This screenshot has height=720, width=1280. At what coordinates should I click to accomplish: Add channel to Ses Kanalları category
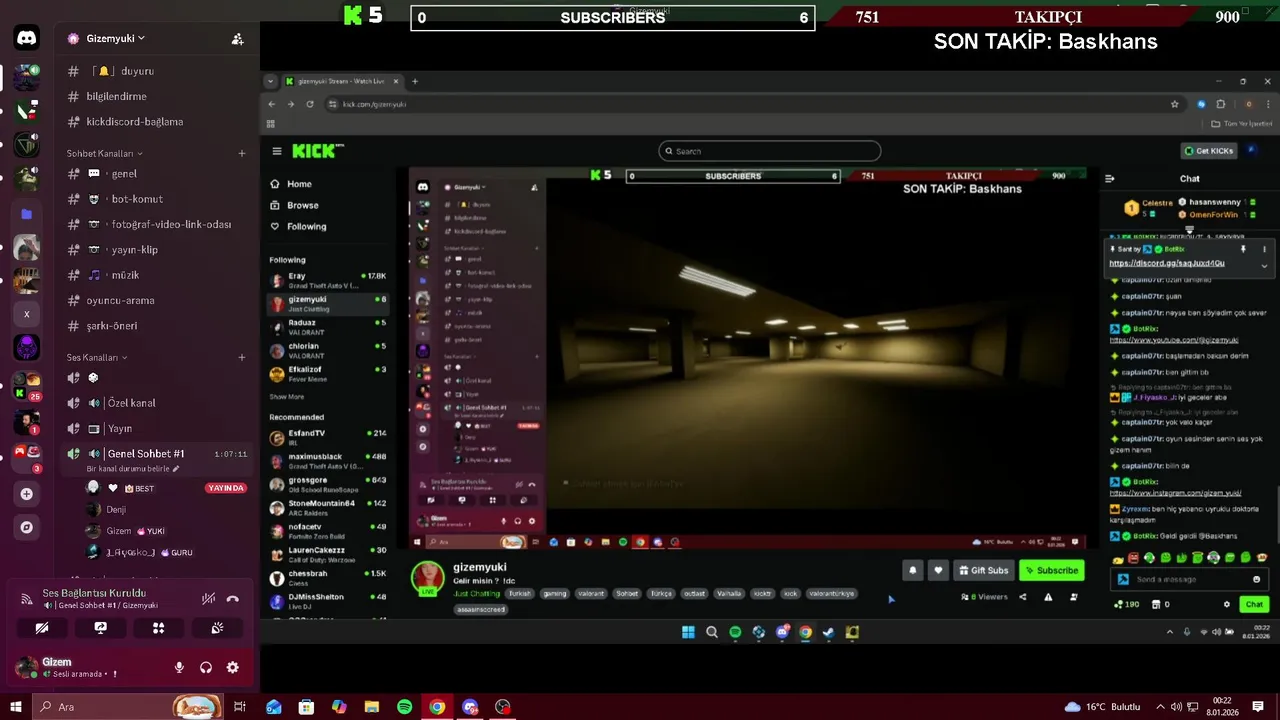(241, 357)
